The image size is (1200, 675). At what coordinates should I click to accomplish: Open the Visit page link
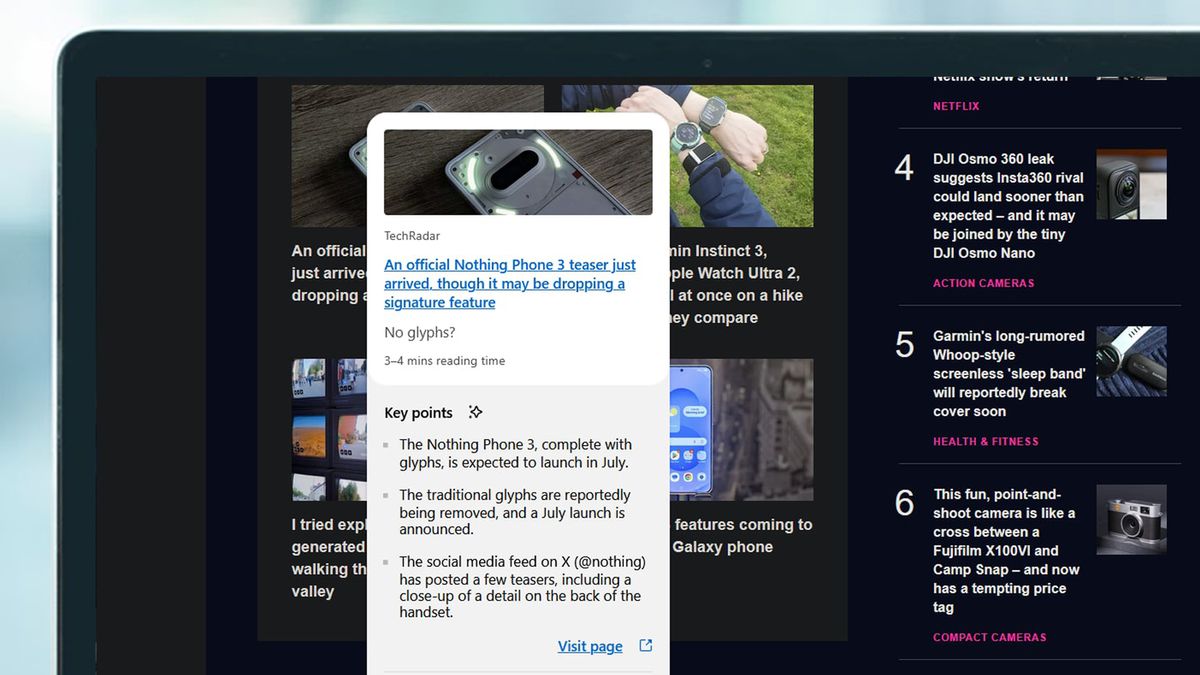click(590, 646)
